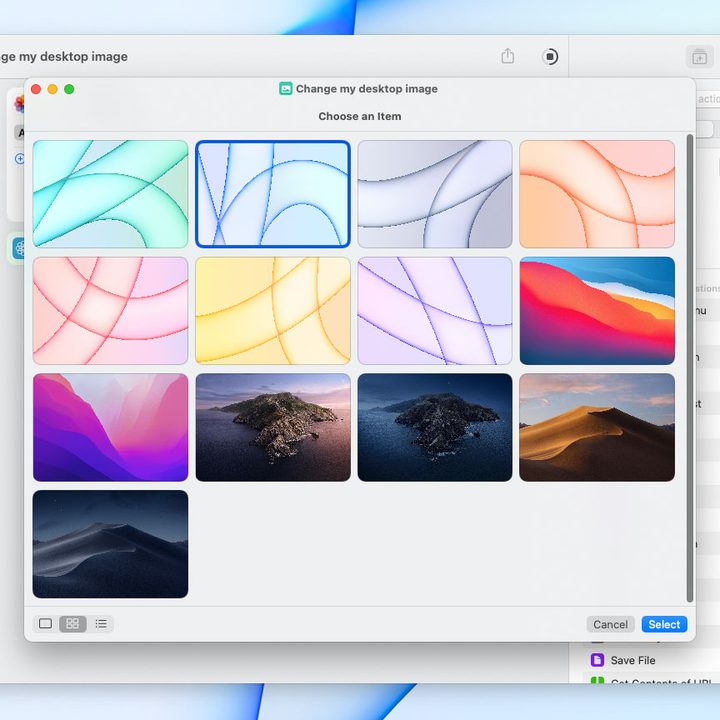Select the Big Sur colorful wave wallpaper
This screenshot has height=720, width=720.
pyautogui.click(x=597, y=310)
